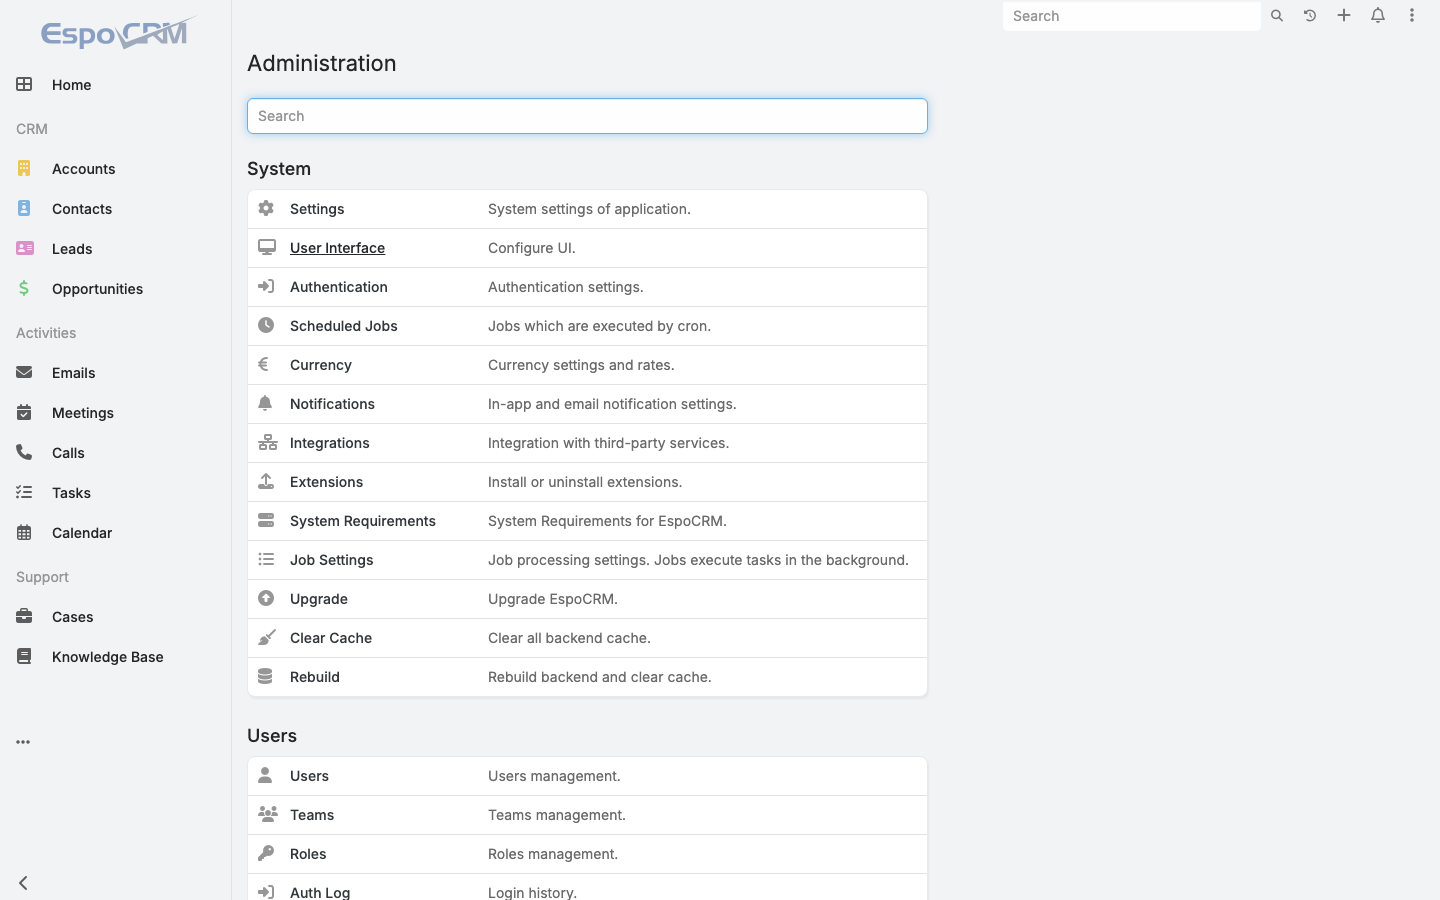The height and width of the screenshot is (900, 1440).
Task: Open the Auth Log link
Action: (320, 892)
